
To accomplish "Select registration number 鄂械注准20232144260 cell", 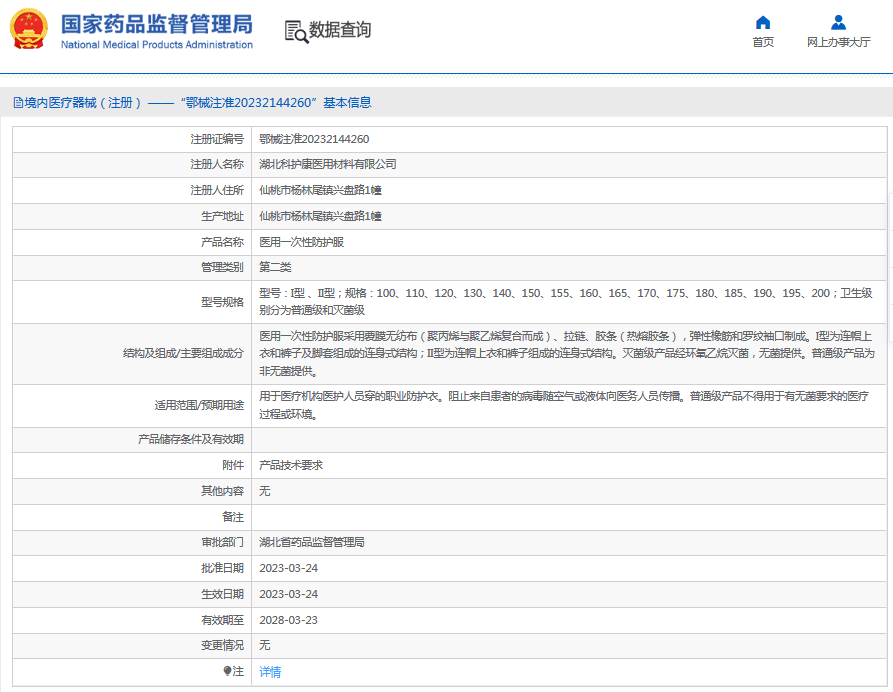I will 314,139.
